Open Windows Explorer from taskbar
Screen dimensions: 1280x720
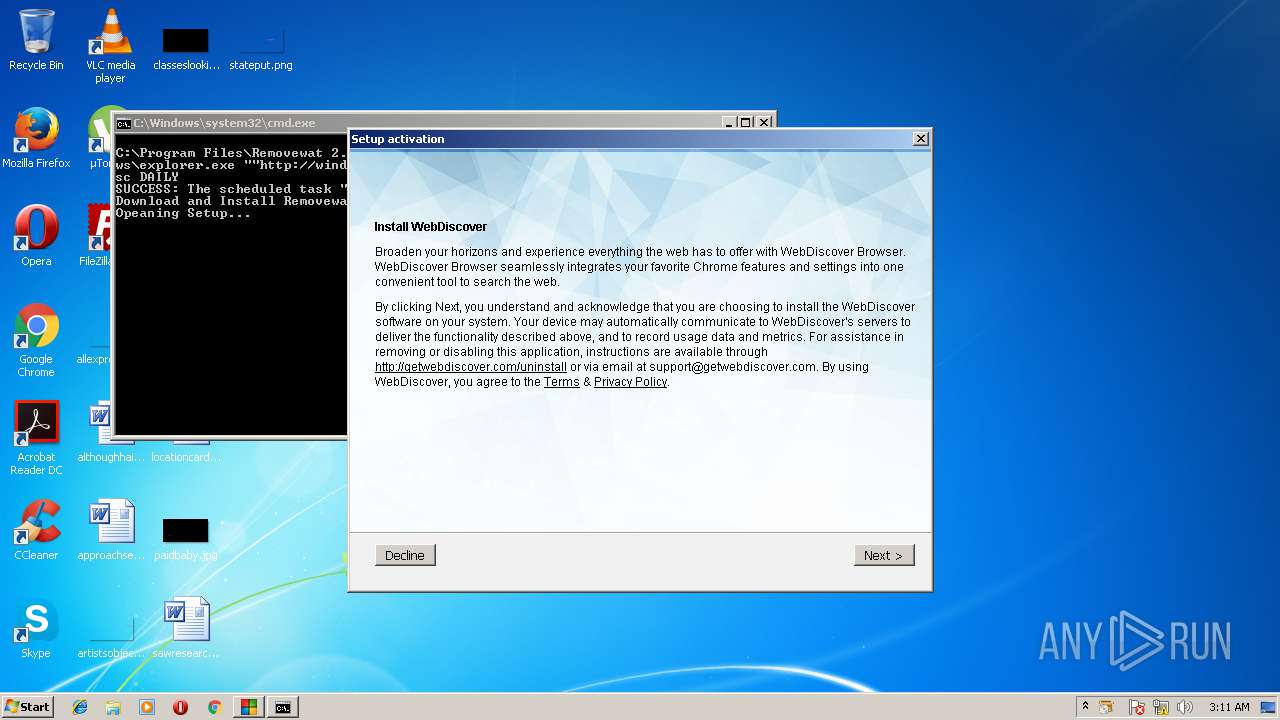click(113, 707)
